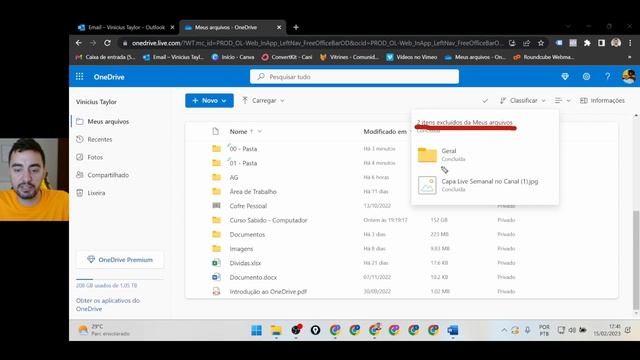Bookmark this page with star icon
Screen dimensions: 640x360
[x=541, y=43]
